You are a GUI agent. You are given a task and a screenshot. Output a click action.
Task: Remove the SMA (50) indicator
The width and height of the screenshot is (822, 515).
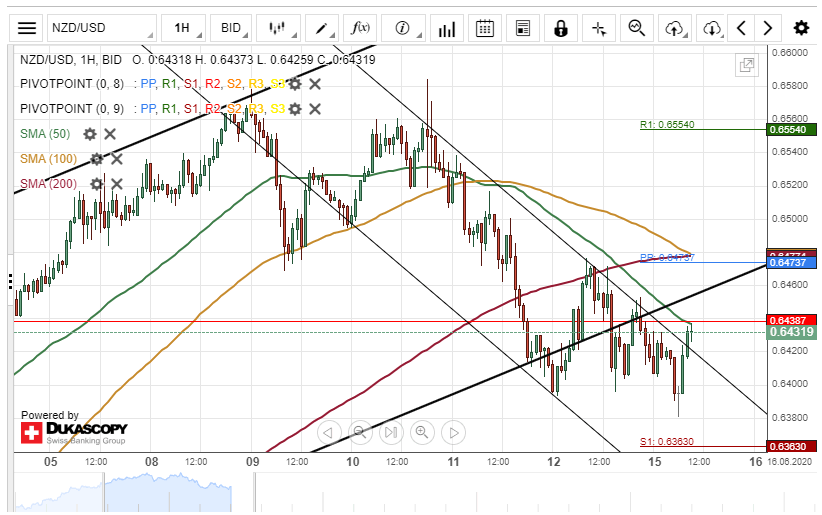[x=110, y=134]
